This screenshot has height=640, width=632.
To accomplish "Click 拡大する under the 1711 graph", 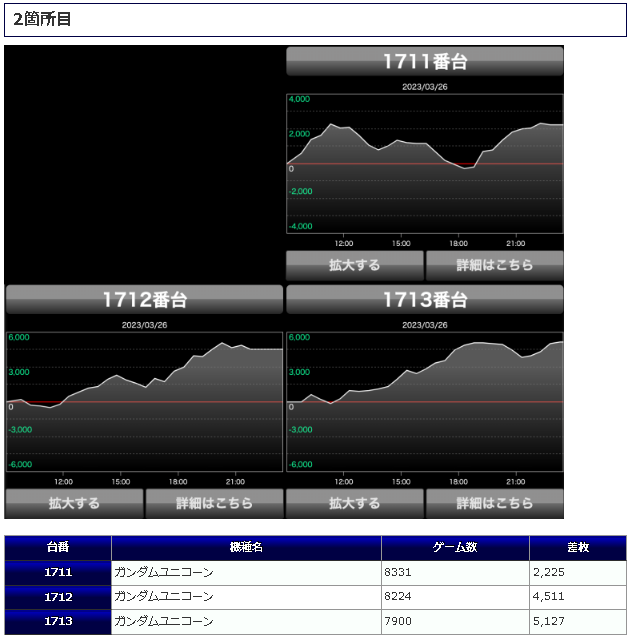I will pos(355,265).
